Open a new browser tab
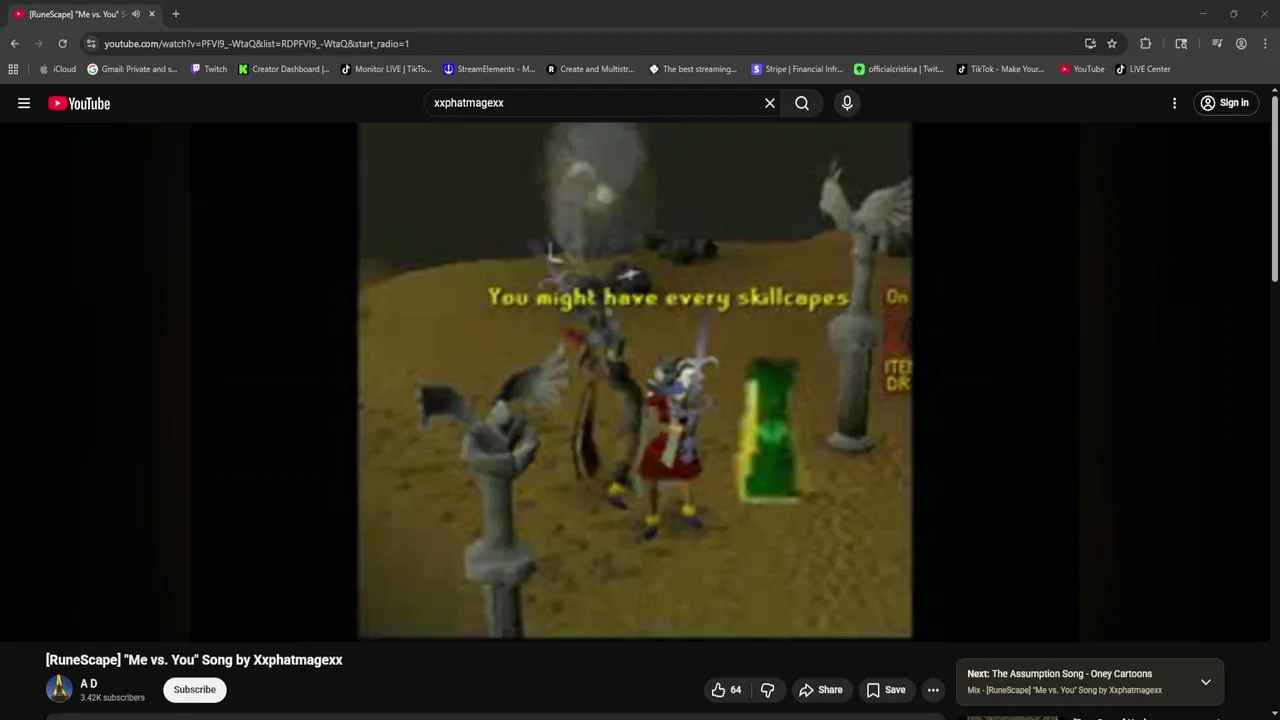The image size is (1280, 720). [176, 14]
